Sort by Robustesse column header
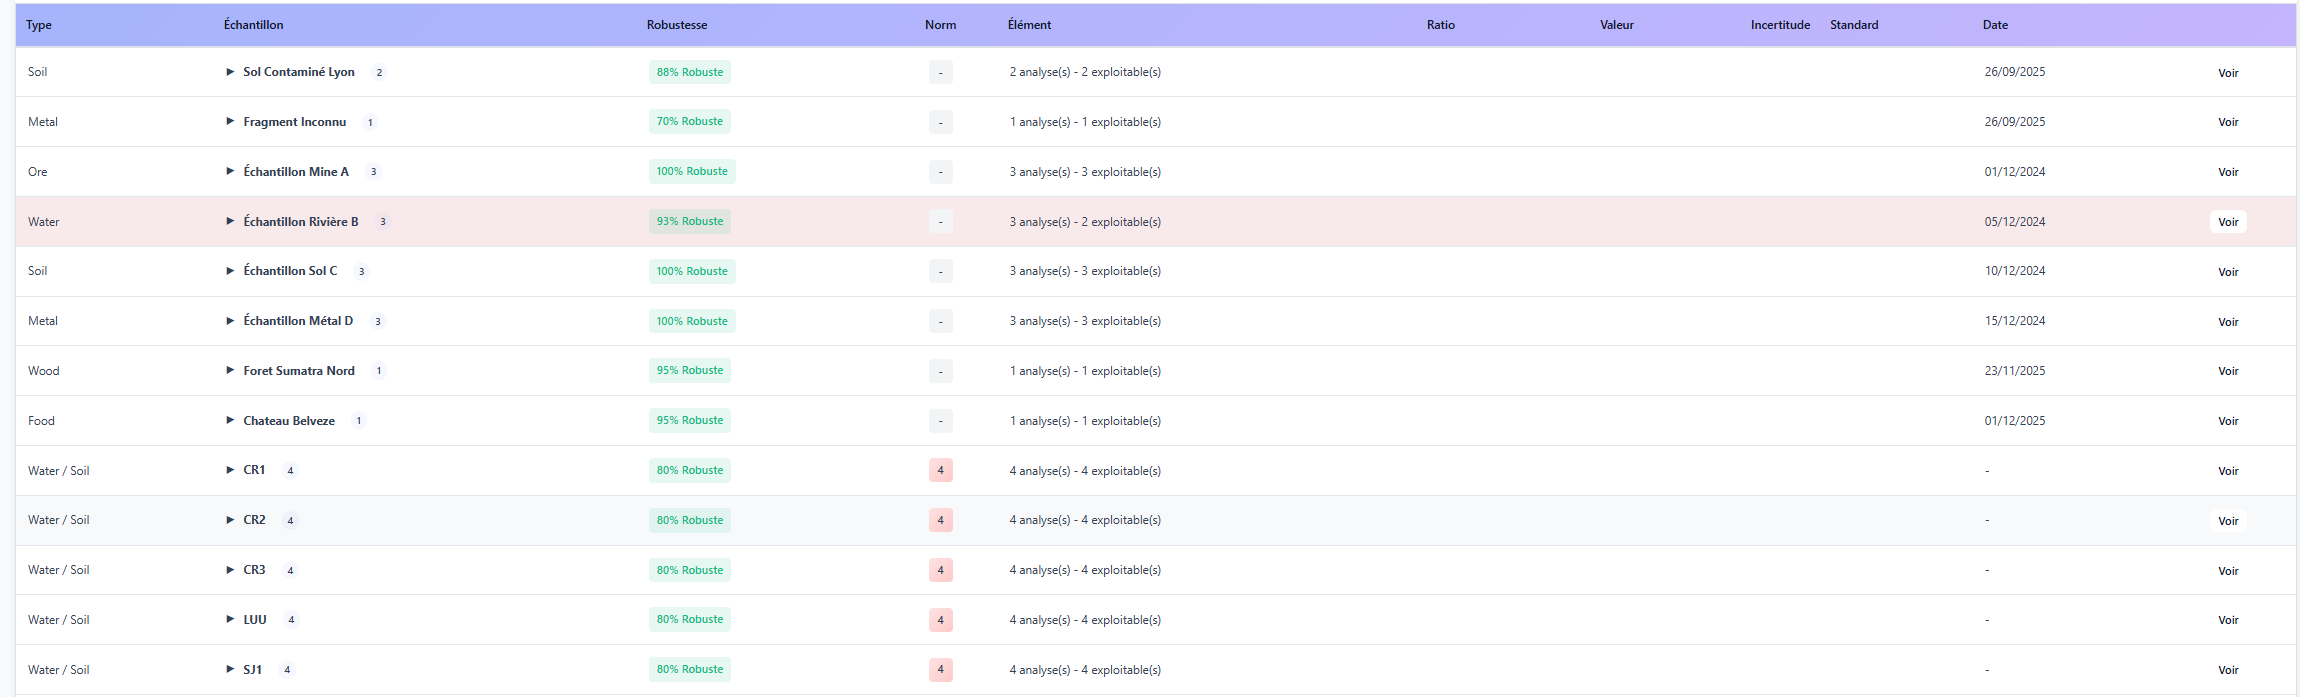Image resolution: width=2300 pixels, height=697 pixels. 676,25
